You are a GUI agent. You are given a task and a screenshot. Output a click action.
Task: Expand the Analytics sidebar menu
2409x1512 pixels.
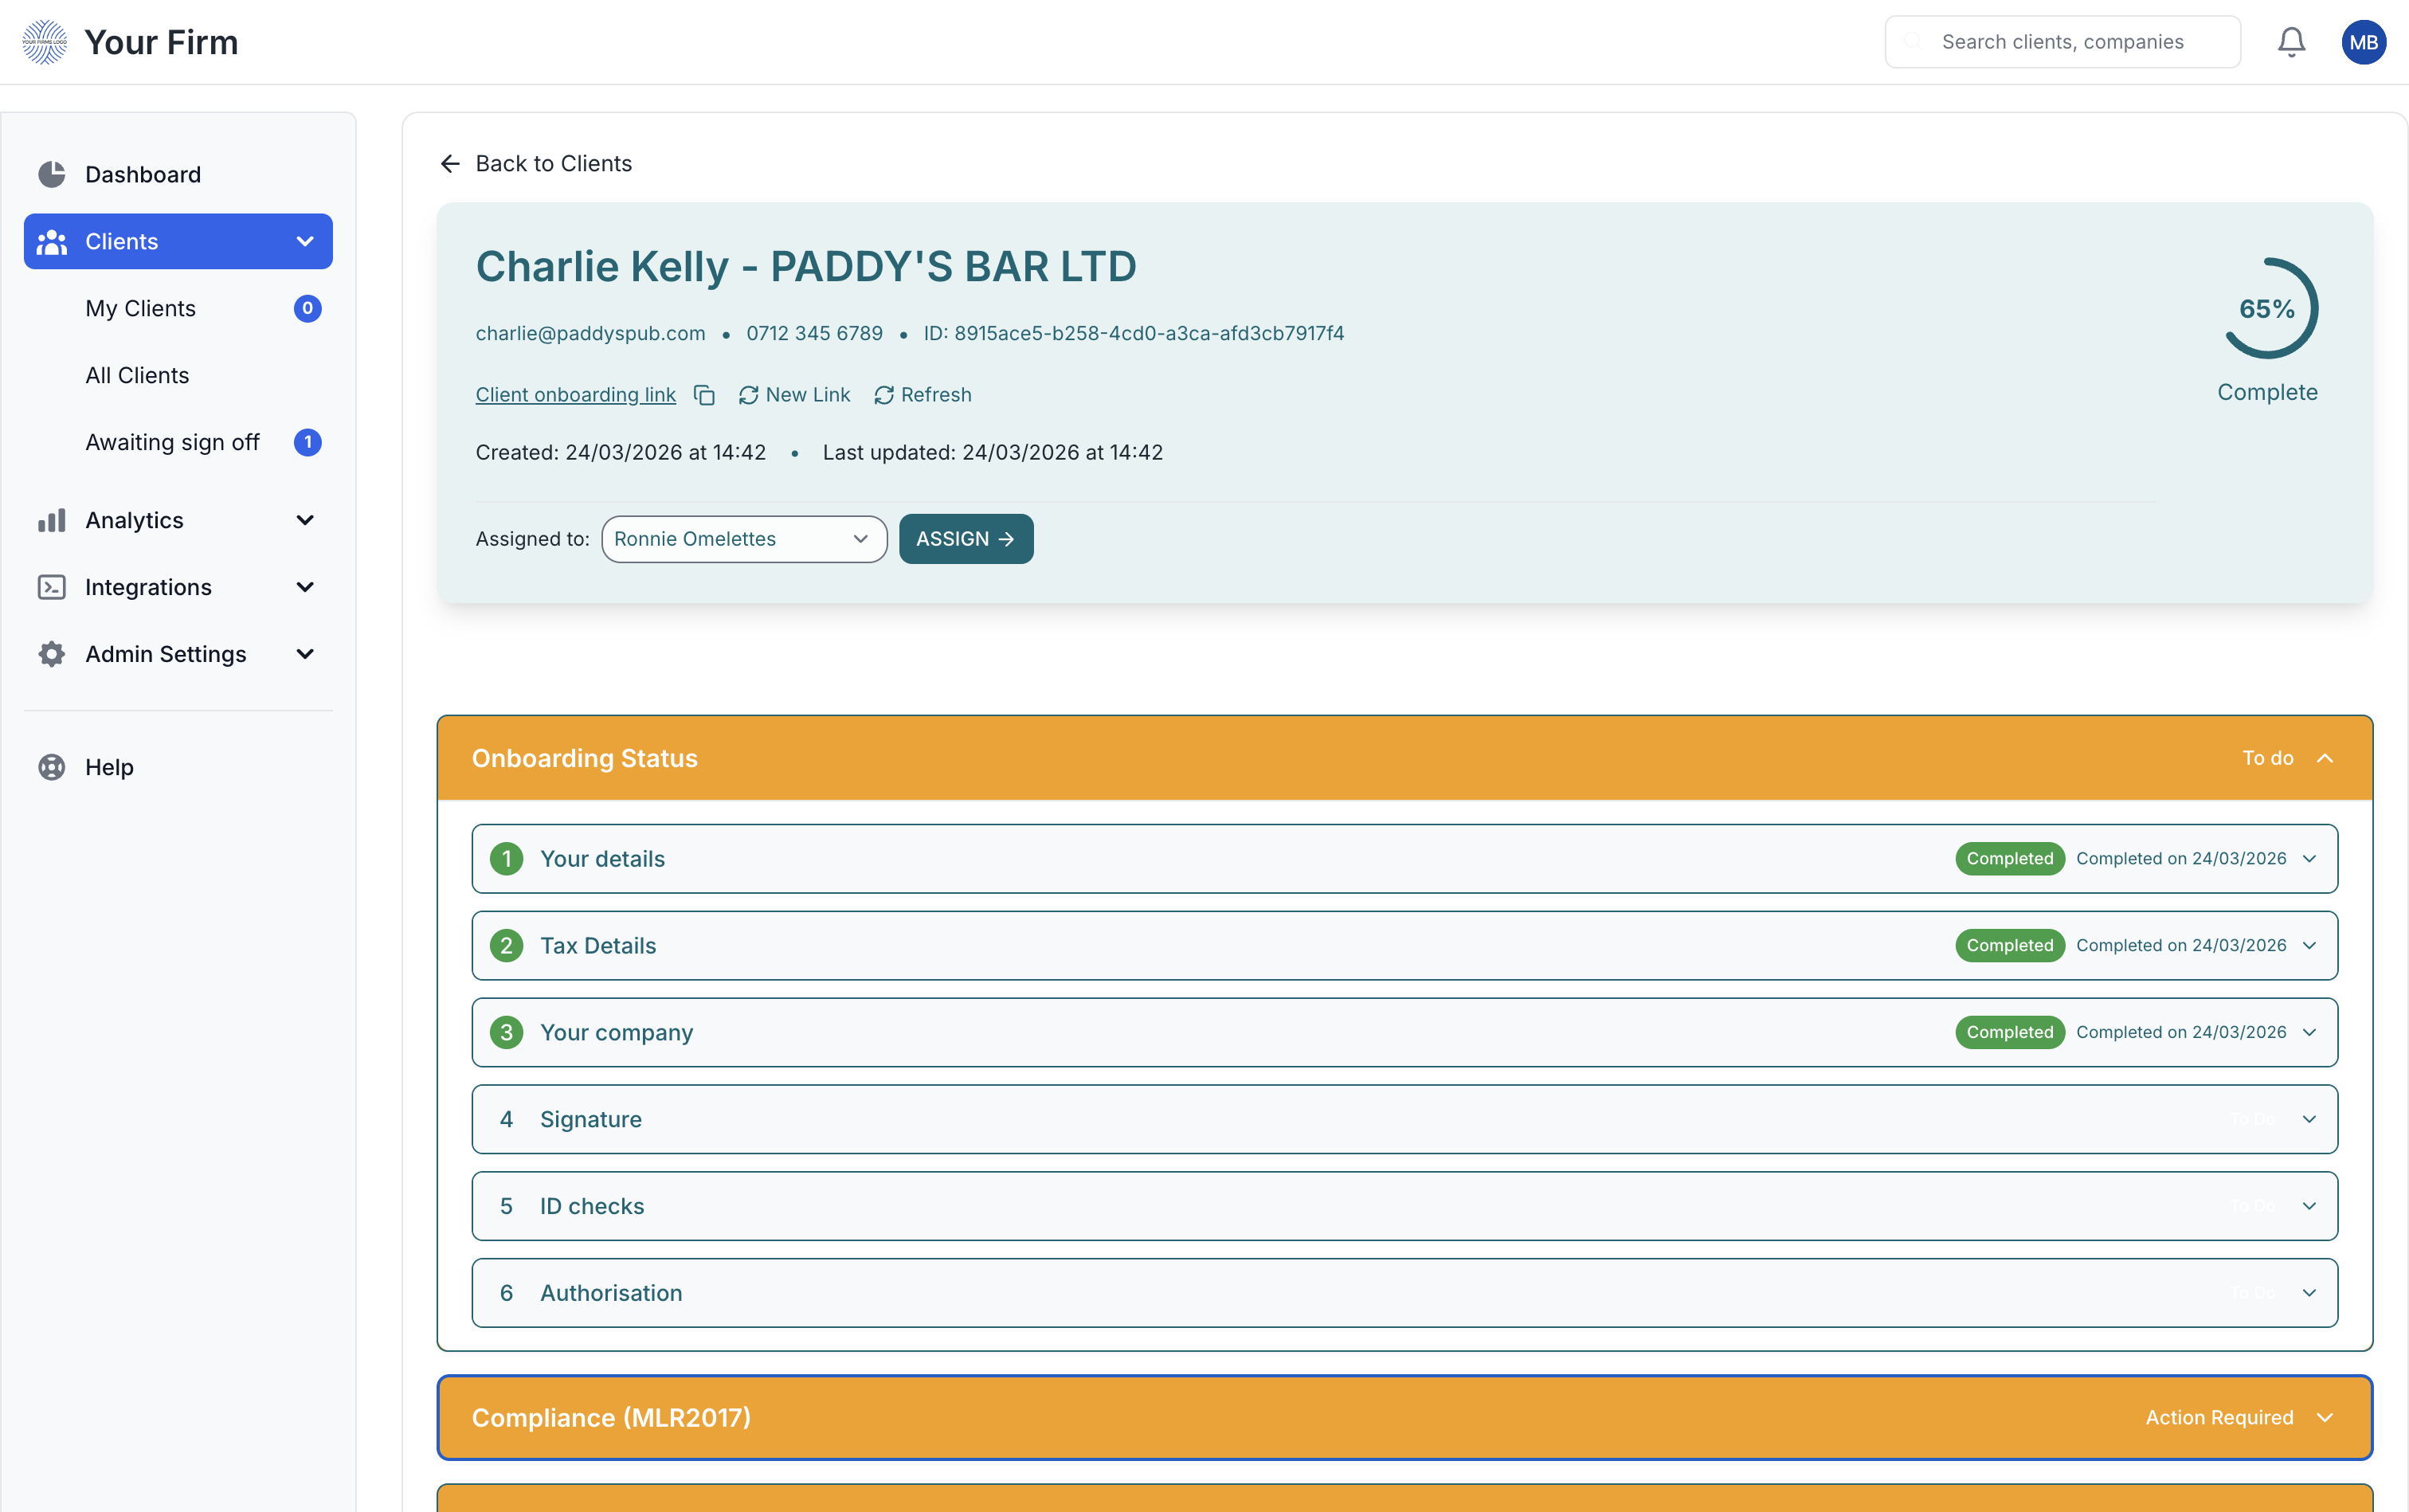coord(305,520)
